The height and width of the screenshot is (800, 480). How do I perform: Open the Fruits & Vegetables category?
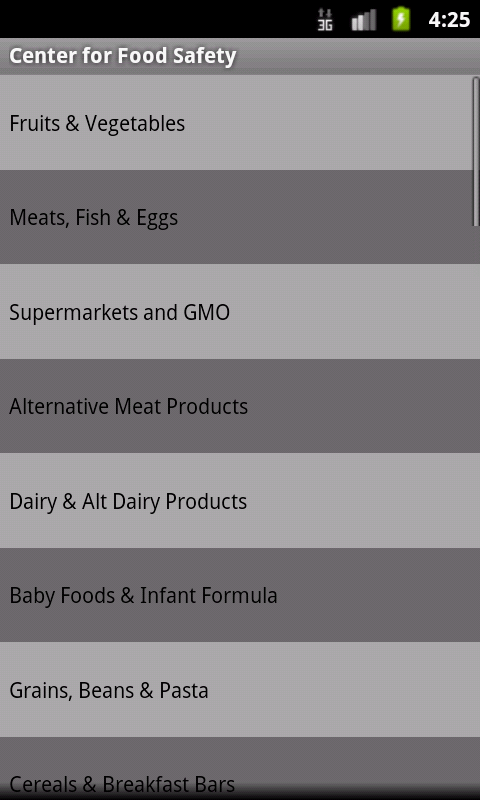click(236, 123)
